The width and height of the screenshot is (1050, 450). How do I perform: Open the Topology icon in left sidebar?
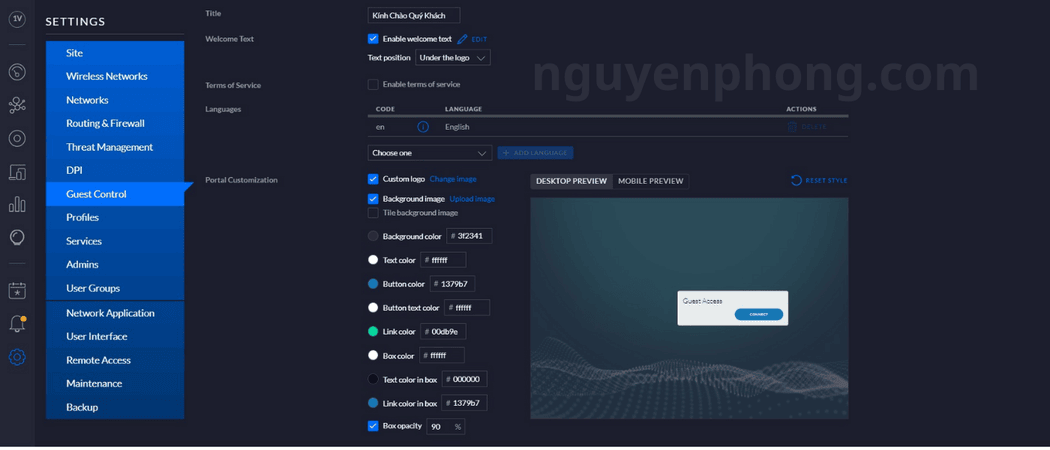pyautogui.click(x=17, y=105)
